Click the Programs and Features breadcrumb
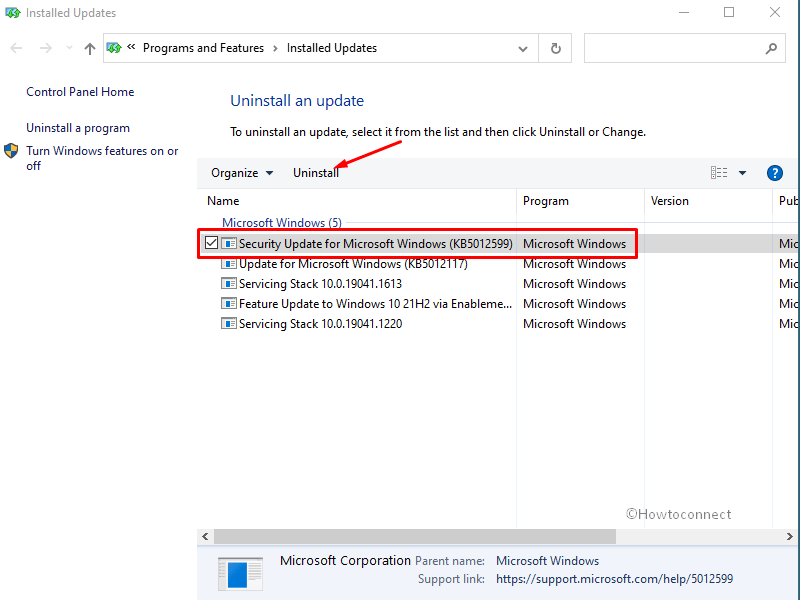This screenshot has height=600, width=800. click(x=203, y=48)
